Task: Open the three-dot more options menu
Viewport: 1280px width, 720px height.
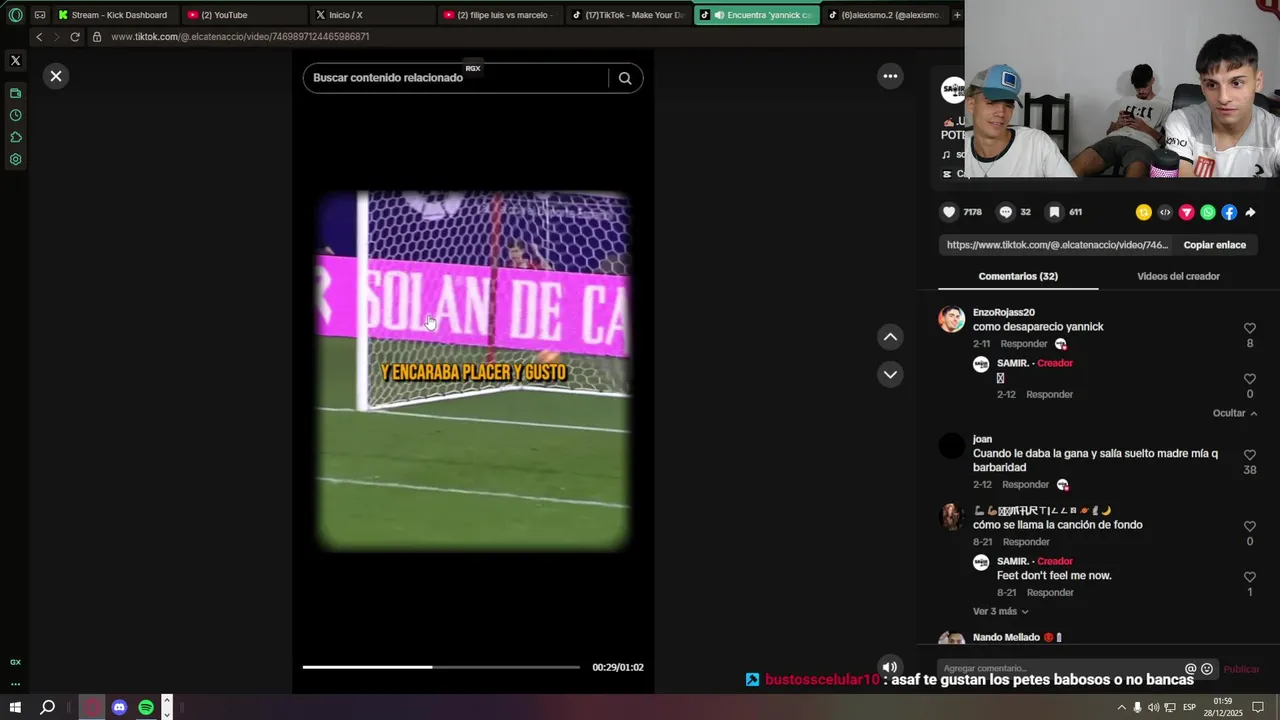Action: [x=890, y=76]
